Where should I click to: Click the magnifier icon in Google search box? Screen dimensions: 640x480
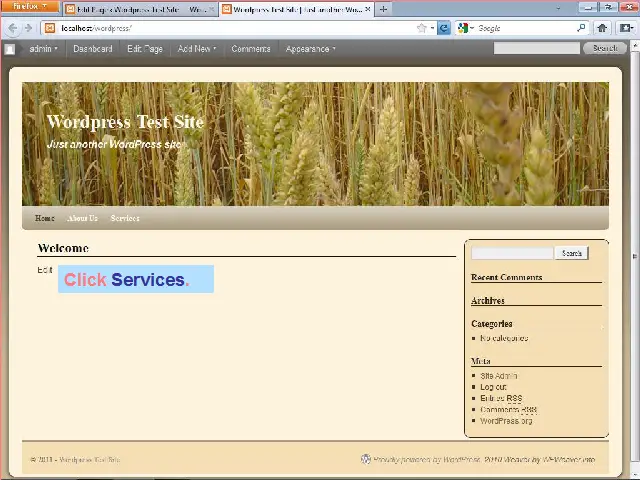coord(581,28)
